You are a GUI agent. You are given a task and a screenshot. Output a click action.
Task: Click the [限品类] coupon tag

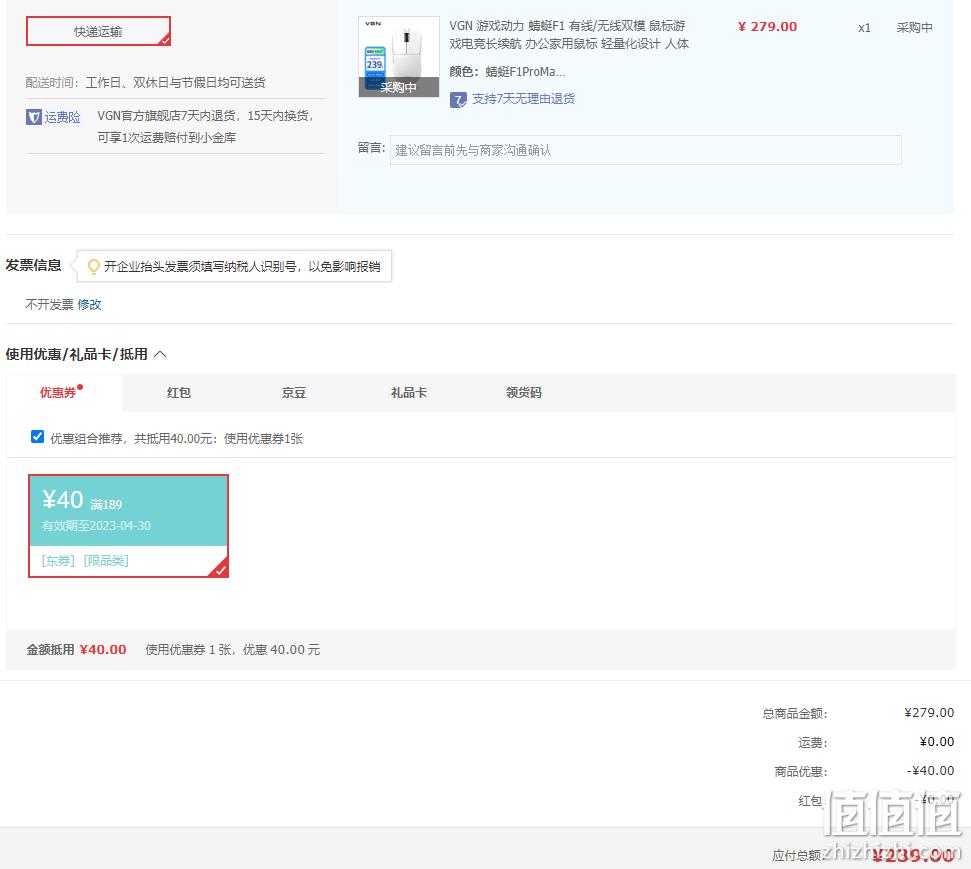click(106, 561)
